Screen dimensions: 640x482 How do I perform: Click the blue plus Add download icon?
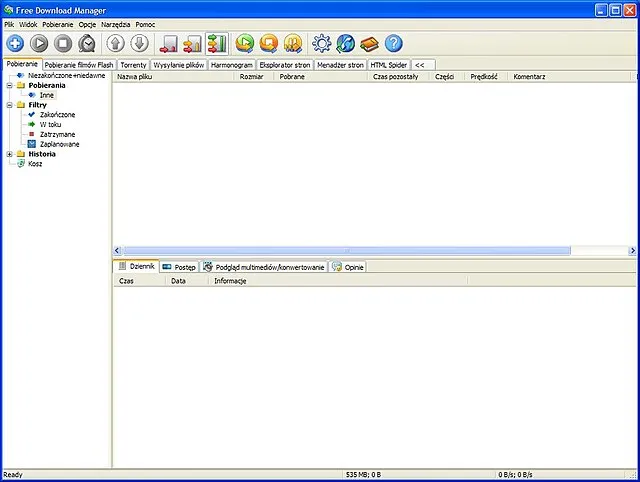click(16, 43)
